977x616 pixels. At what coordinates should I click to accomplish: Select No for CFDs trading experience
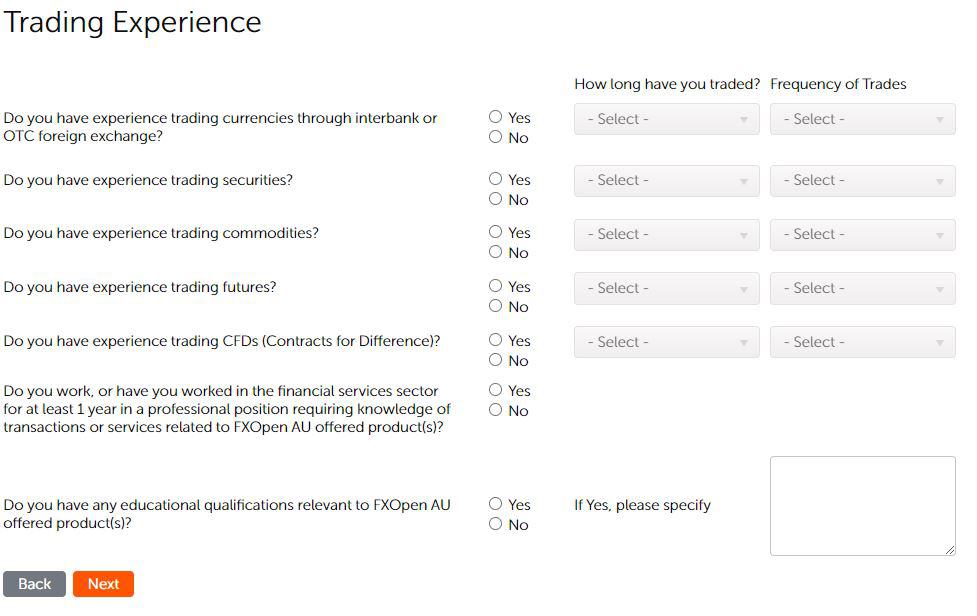pos(496,360)
